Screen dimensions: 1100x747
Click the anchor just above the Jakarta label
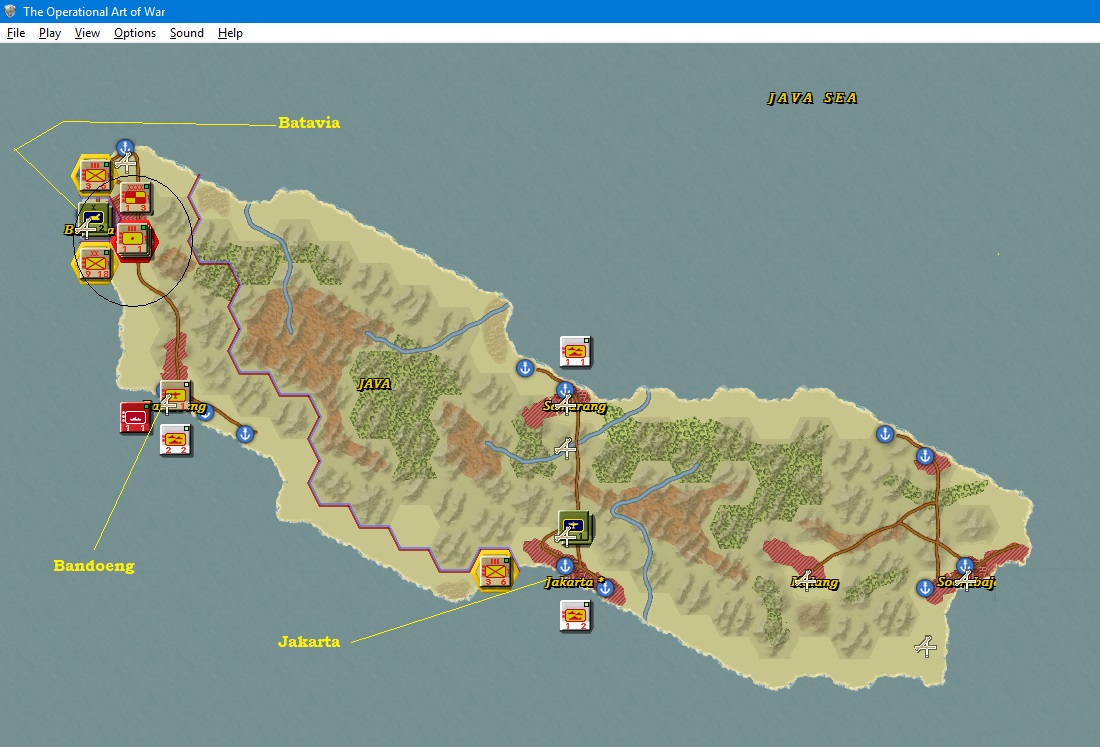pos(565,565)
